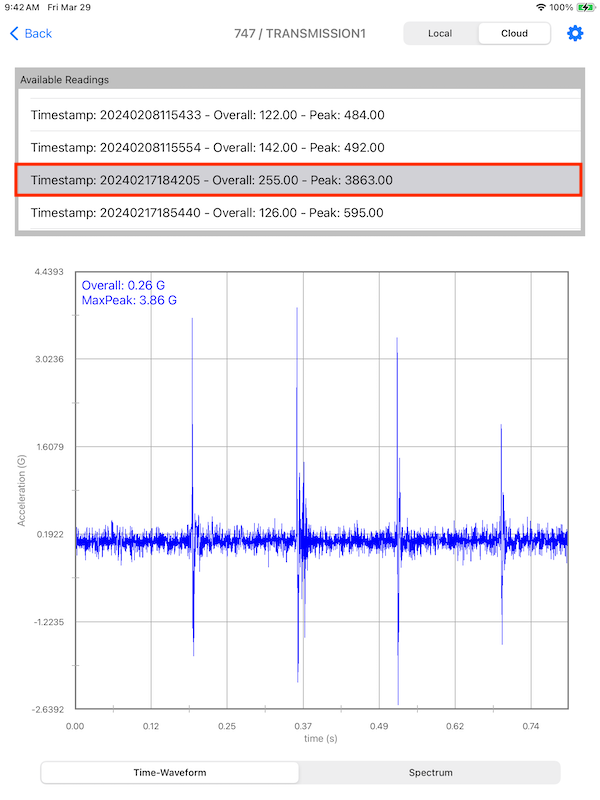600x800 pixels.
Task: Select reading with timestamp 20240217185440
Action: pos(299,213)
